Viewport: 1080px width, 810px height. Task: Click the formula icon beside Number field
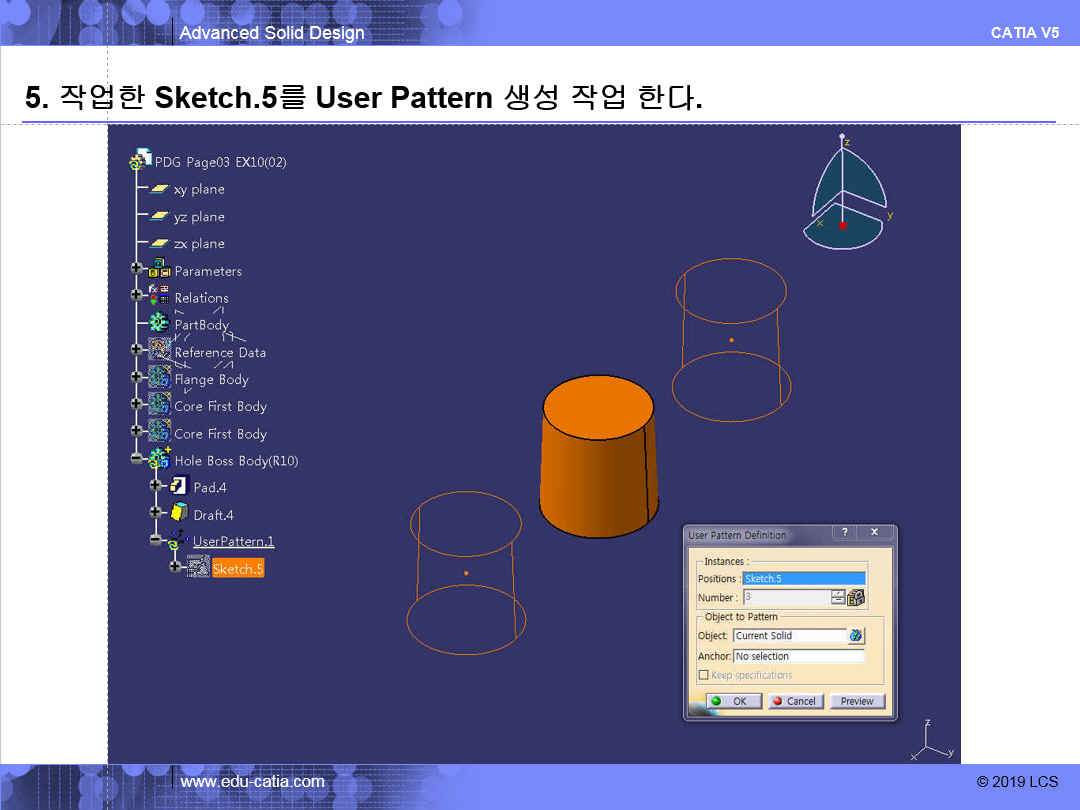click(856, 597)
